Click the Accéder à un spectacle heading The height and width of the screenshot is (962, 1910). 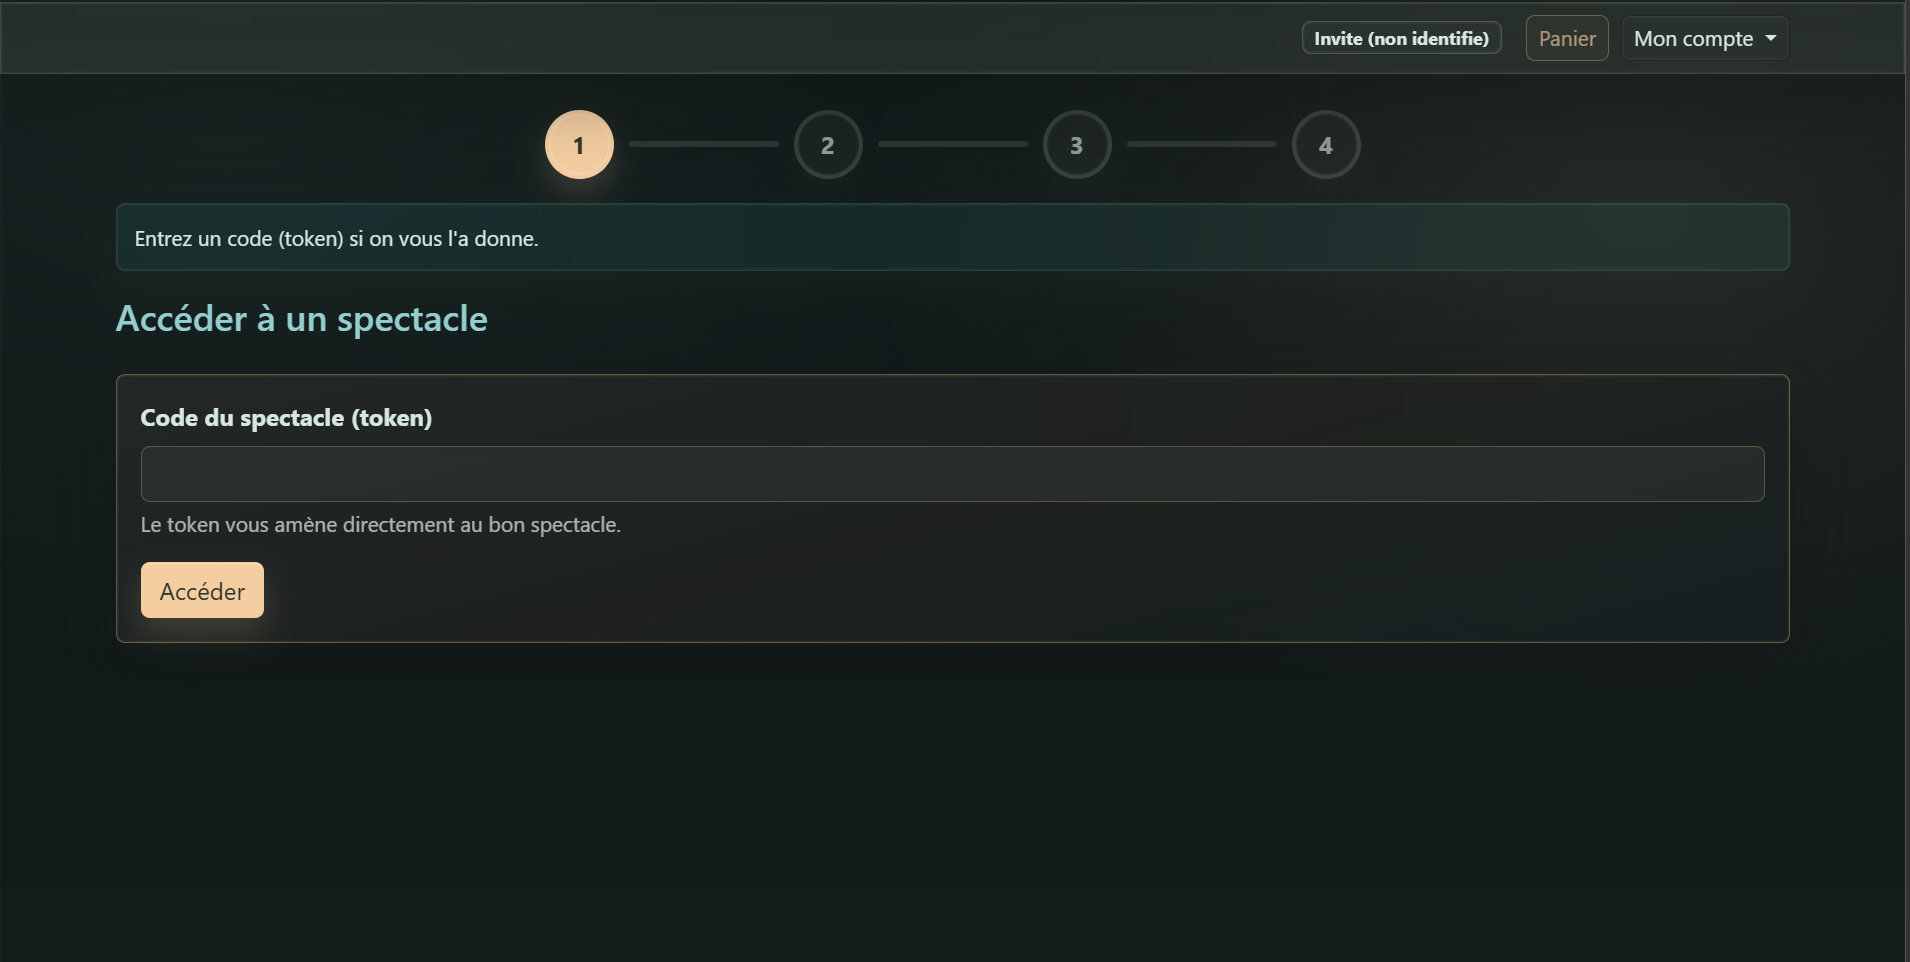point(301,318)
